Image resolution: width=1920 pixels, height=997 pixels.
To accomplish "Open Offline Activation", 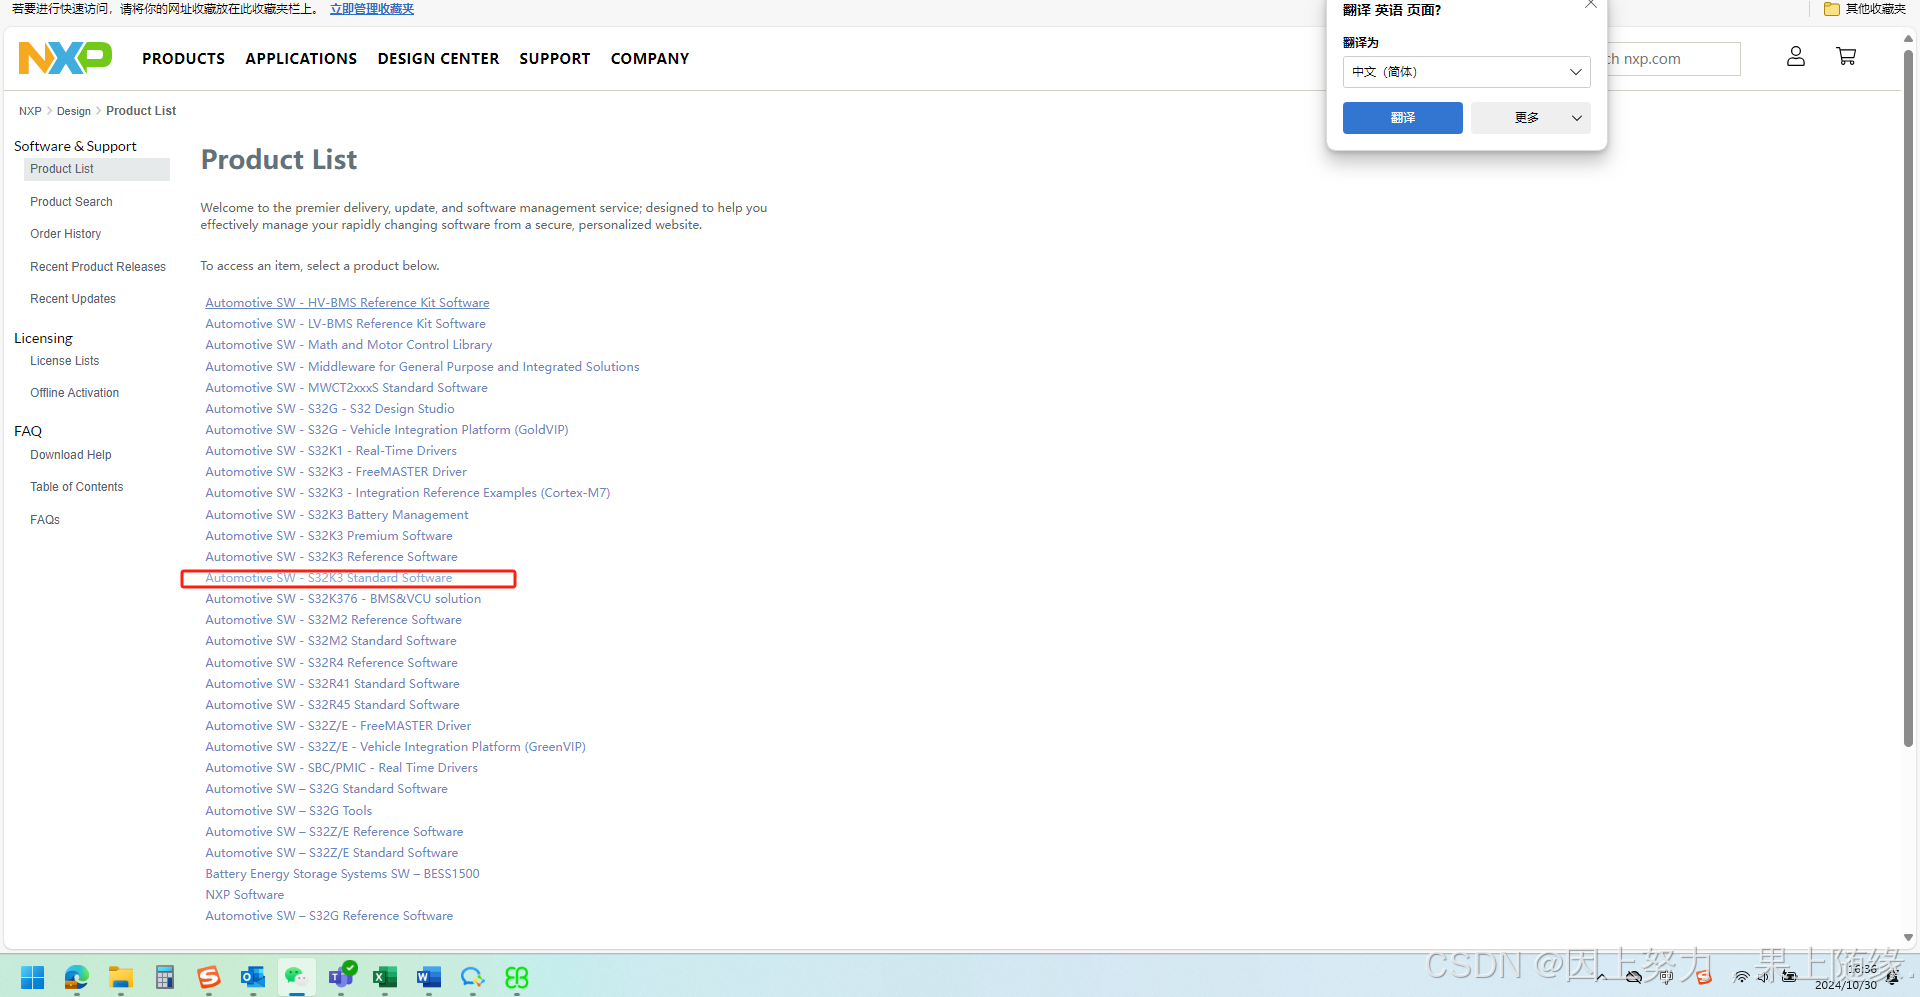I will pyautogui.click(x=74, y=393).
